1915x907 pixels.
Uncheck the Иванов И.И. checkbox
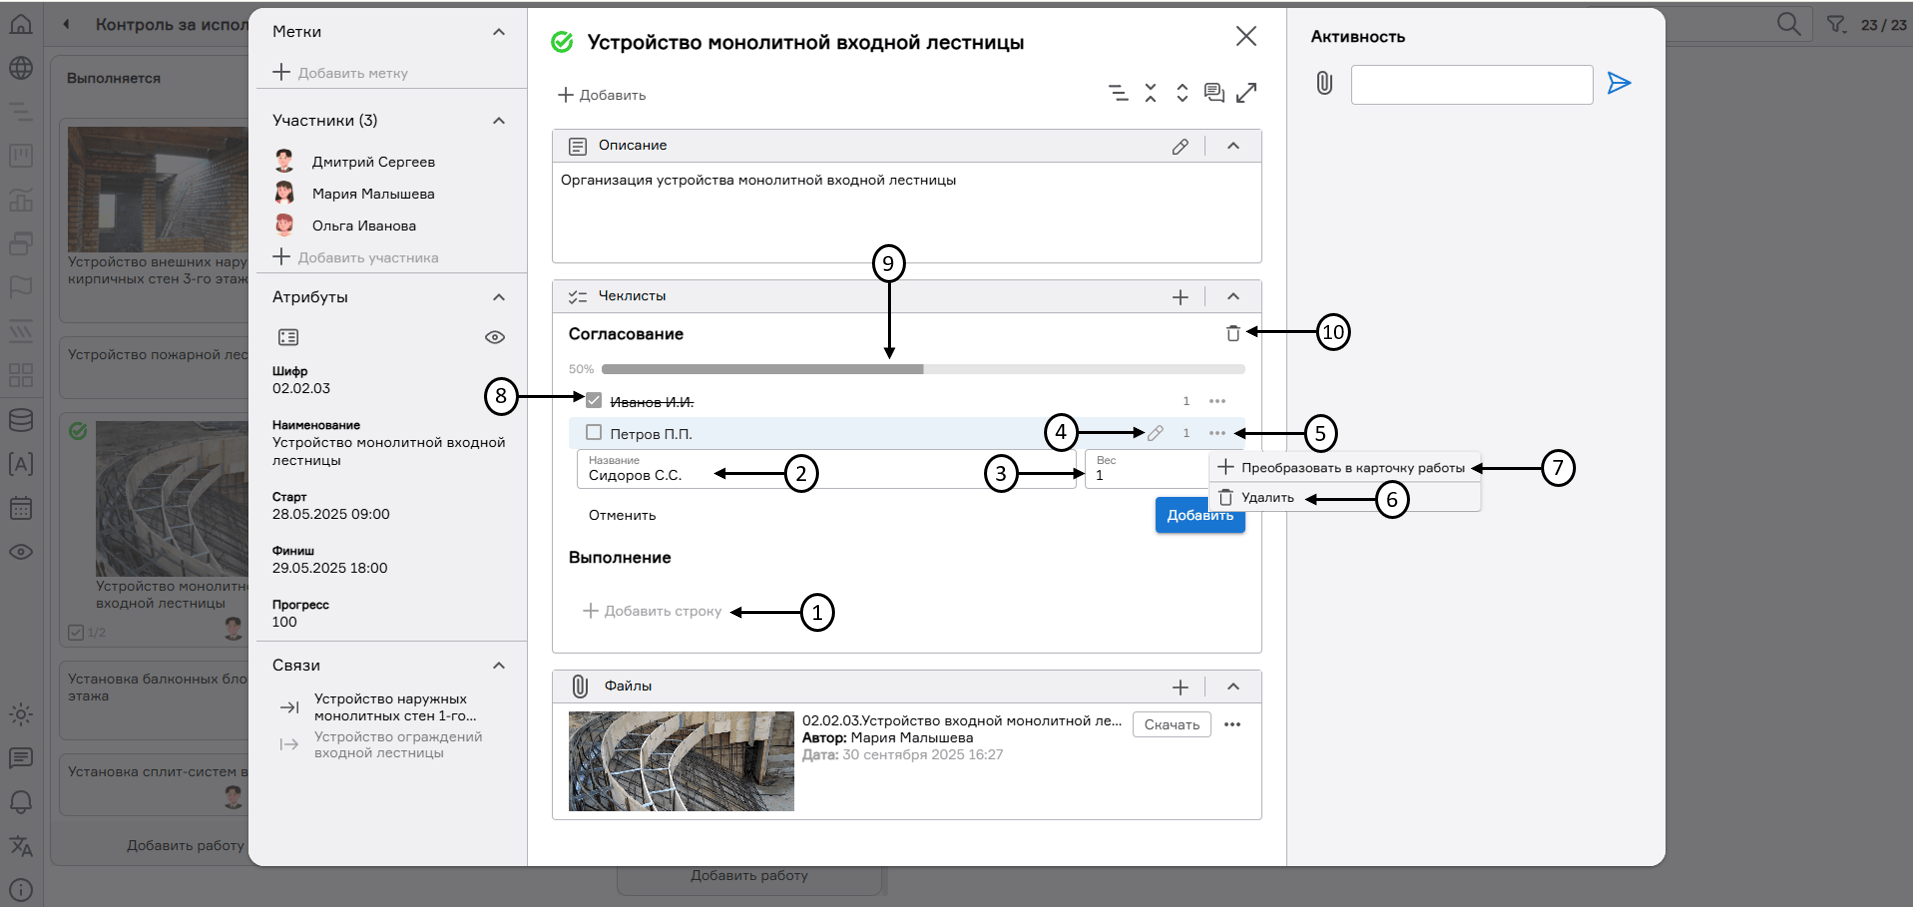(x=594, y=401)
